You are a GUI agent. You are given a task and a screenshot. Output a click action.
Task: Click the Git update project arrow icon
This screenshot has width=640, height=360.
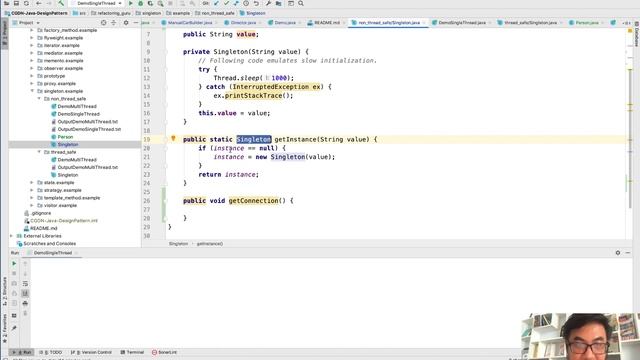(216, 3)
